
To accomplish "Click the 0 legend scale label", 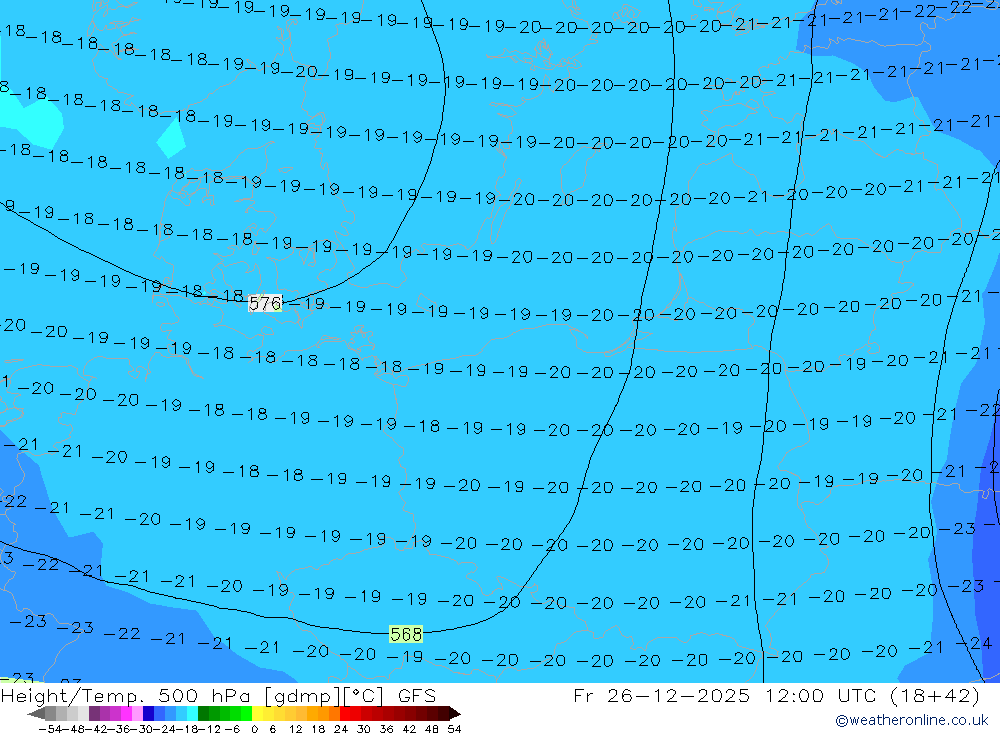I will tap(254, 729).
